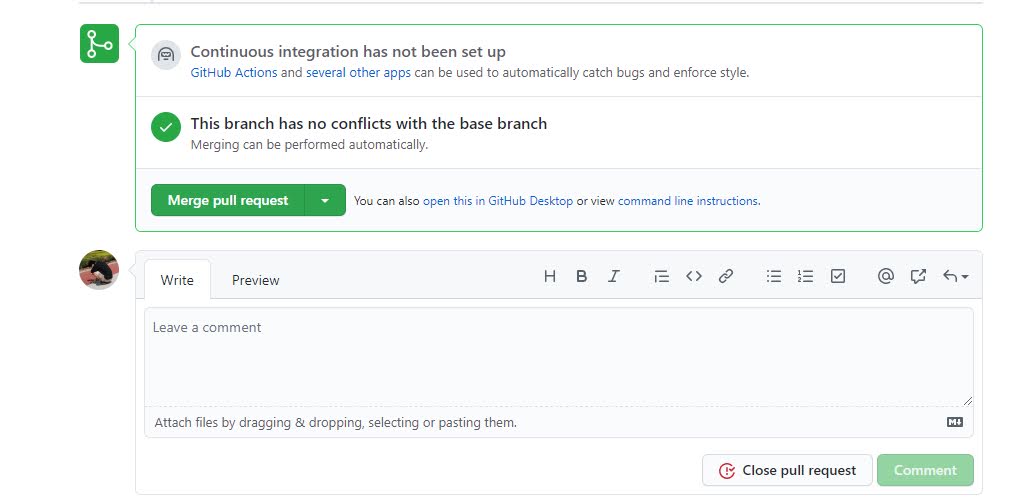Viewport: 1032px width, 500px height.
Task: Open saved replies dropdown
Action: pyautogui.click(x=955, y=277)
